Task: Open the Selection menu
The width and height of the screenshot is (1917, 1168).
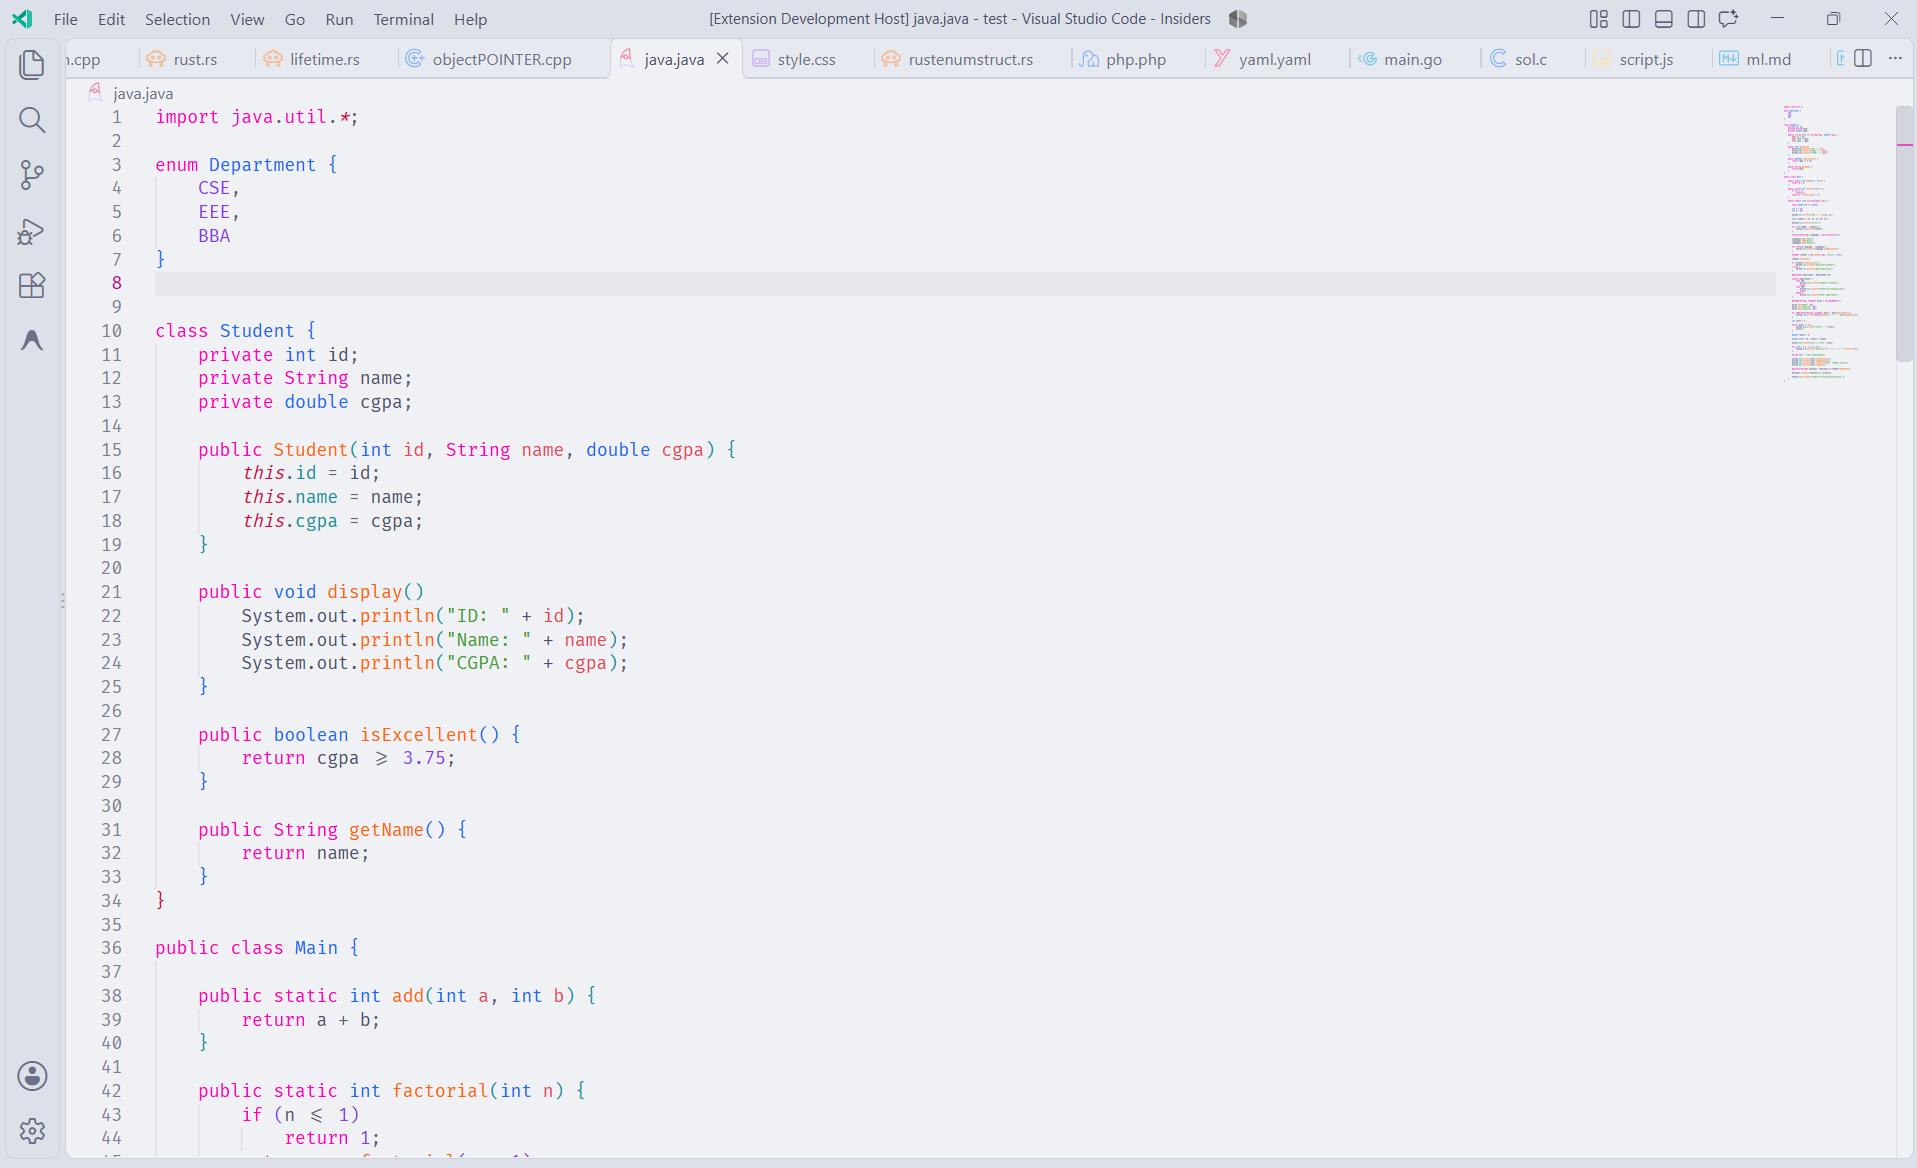Action: click(177, 19)
